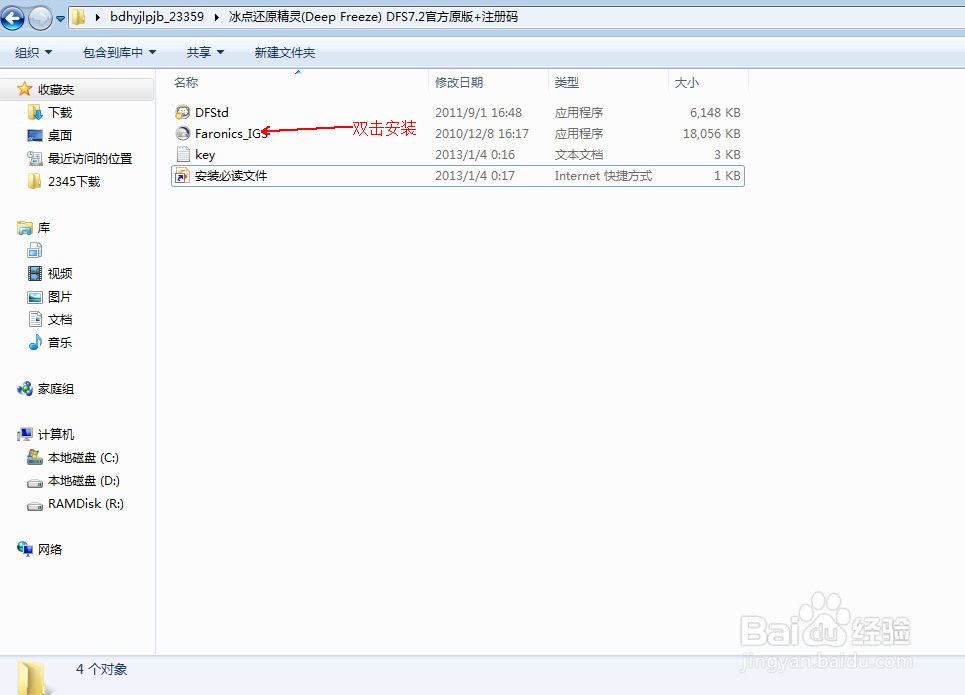The image size is (965, 695).
Task: Click the unnamed library document icon
Action: point(35,250)
